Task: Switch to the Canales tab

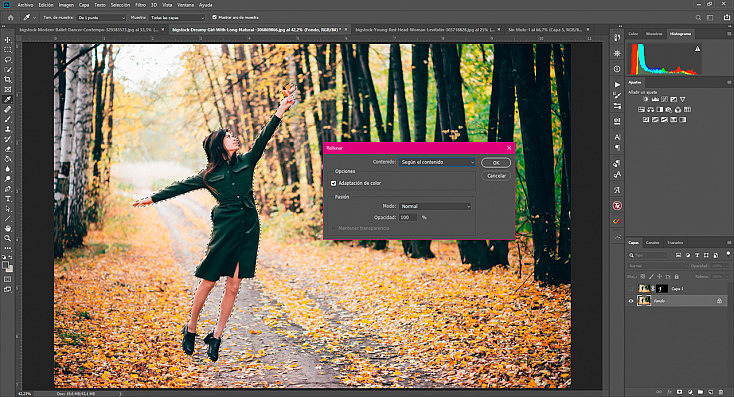Action: (x=653, y=243)
